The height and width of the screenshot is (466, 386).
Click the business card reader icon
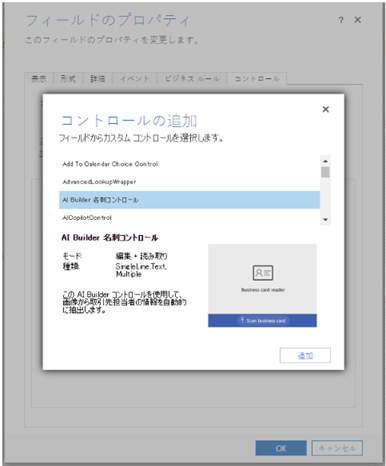263,273
